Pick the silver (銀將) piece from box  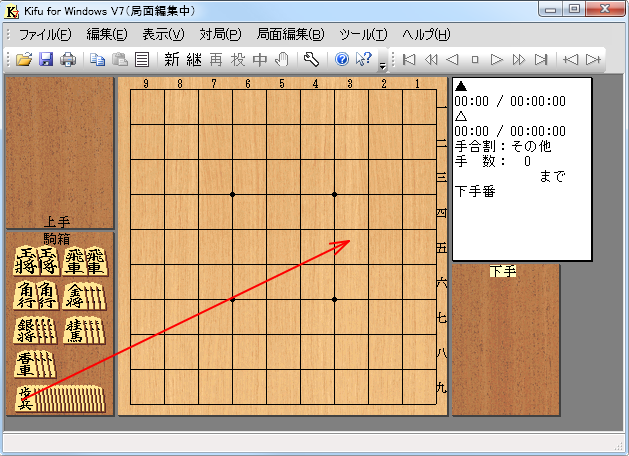point(35,330)
